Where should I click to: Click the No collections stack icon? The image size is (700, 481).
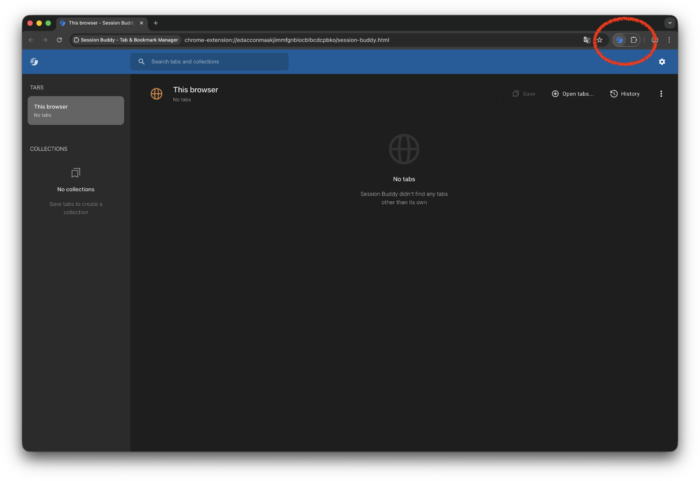point(76,172)
